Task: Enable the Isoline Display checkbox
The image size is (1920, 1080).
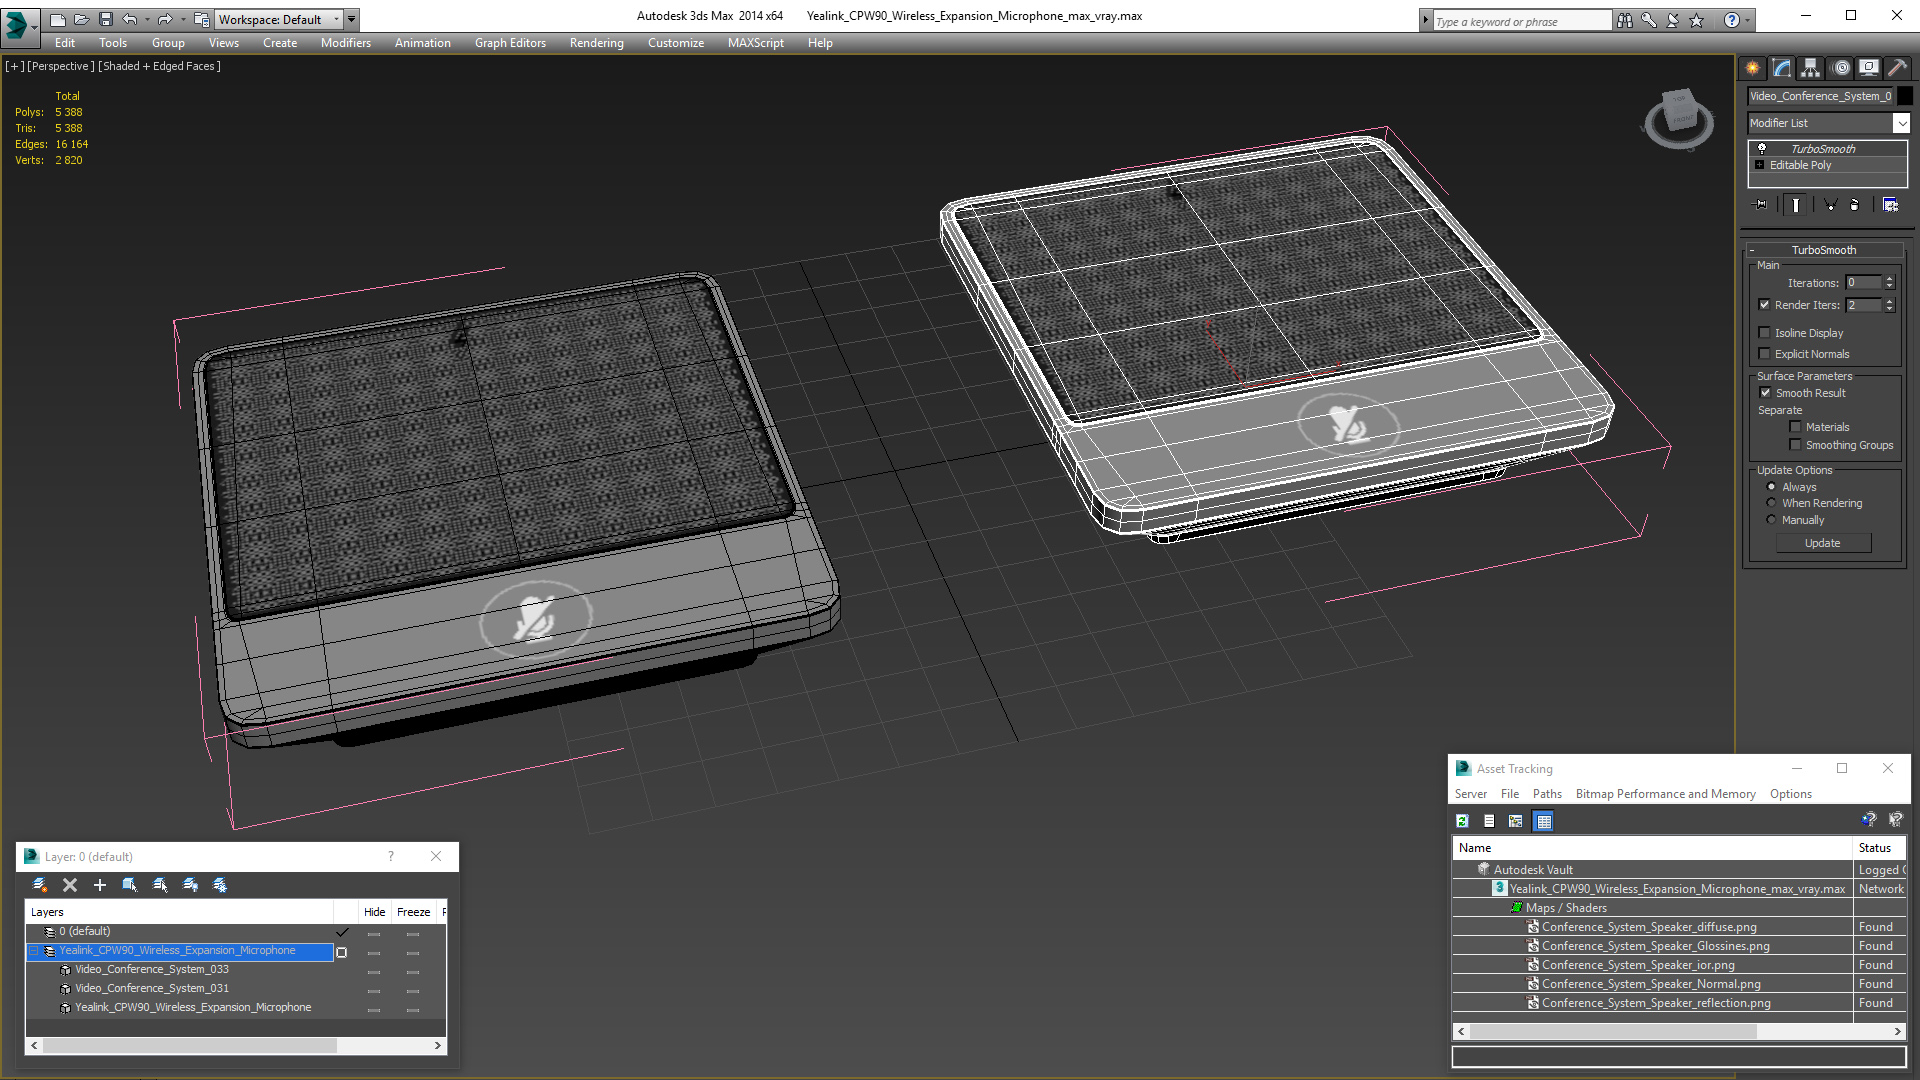Action: click(1765, 333)
